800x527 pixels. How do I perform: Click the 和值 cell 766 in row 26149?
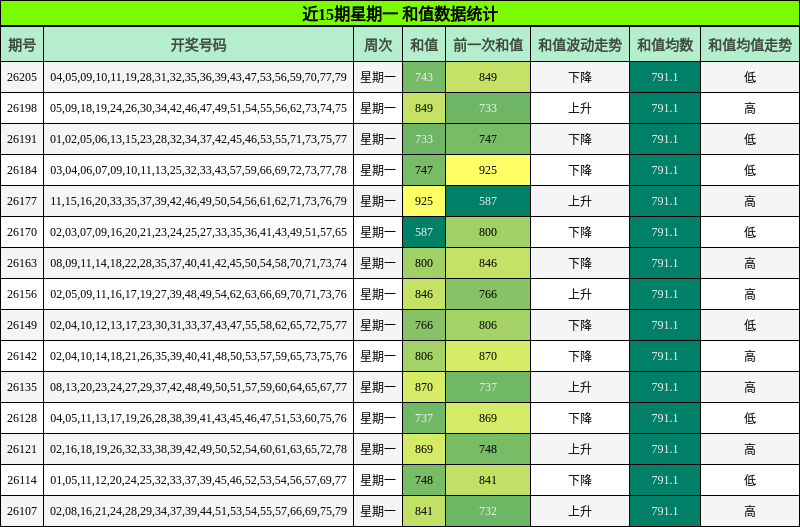click(x=424, y=325)
